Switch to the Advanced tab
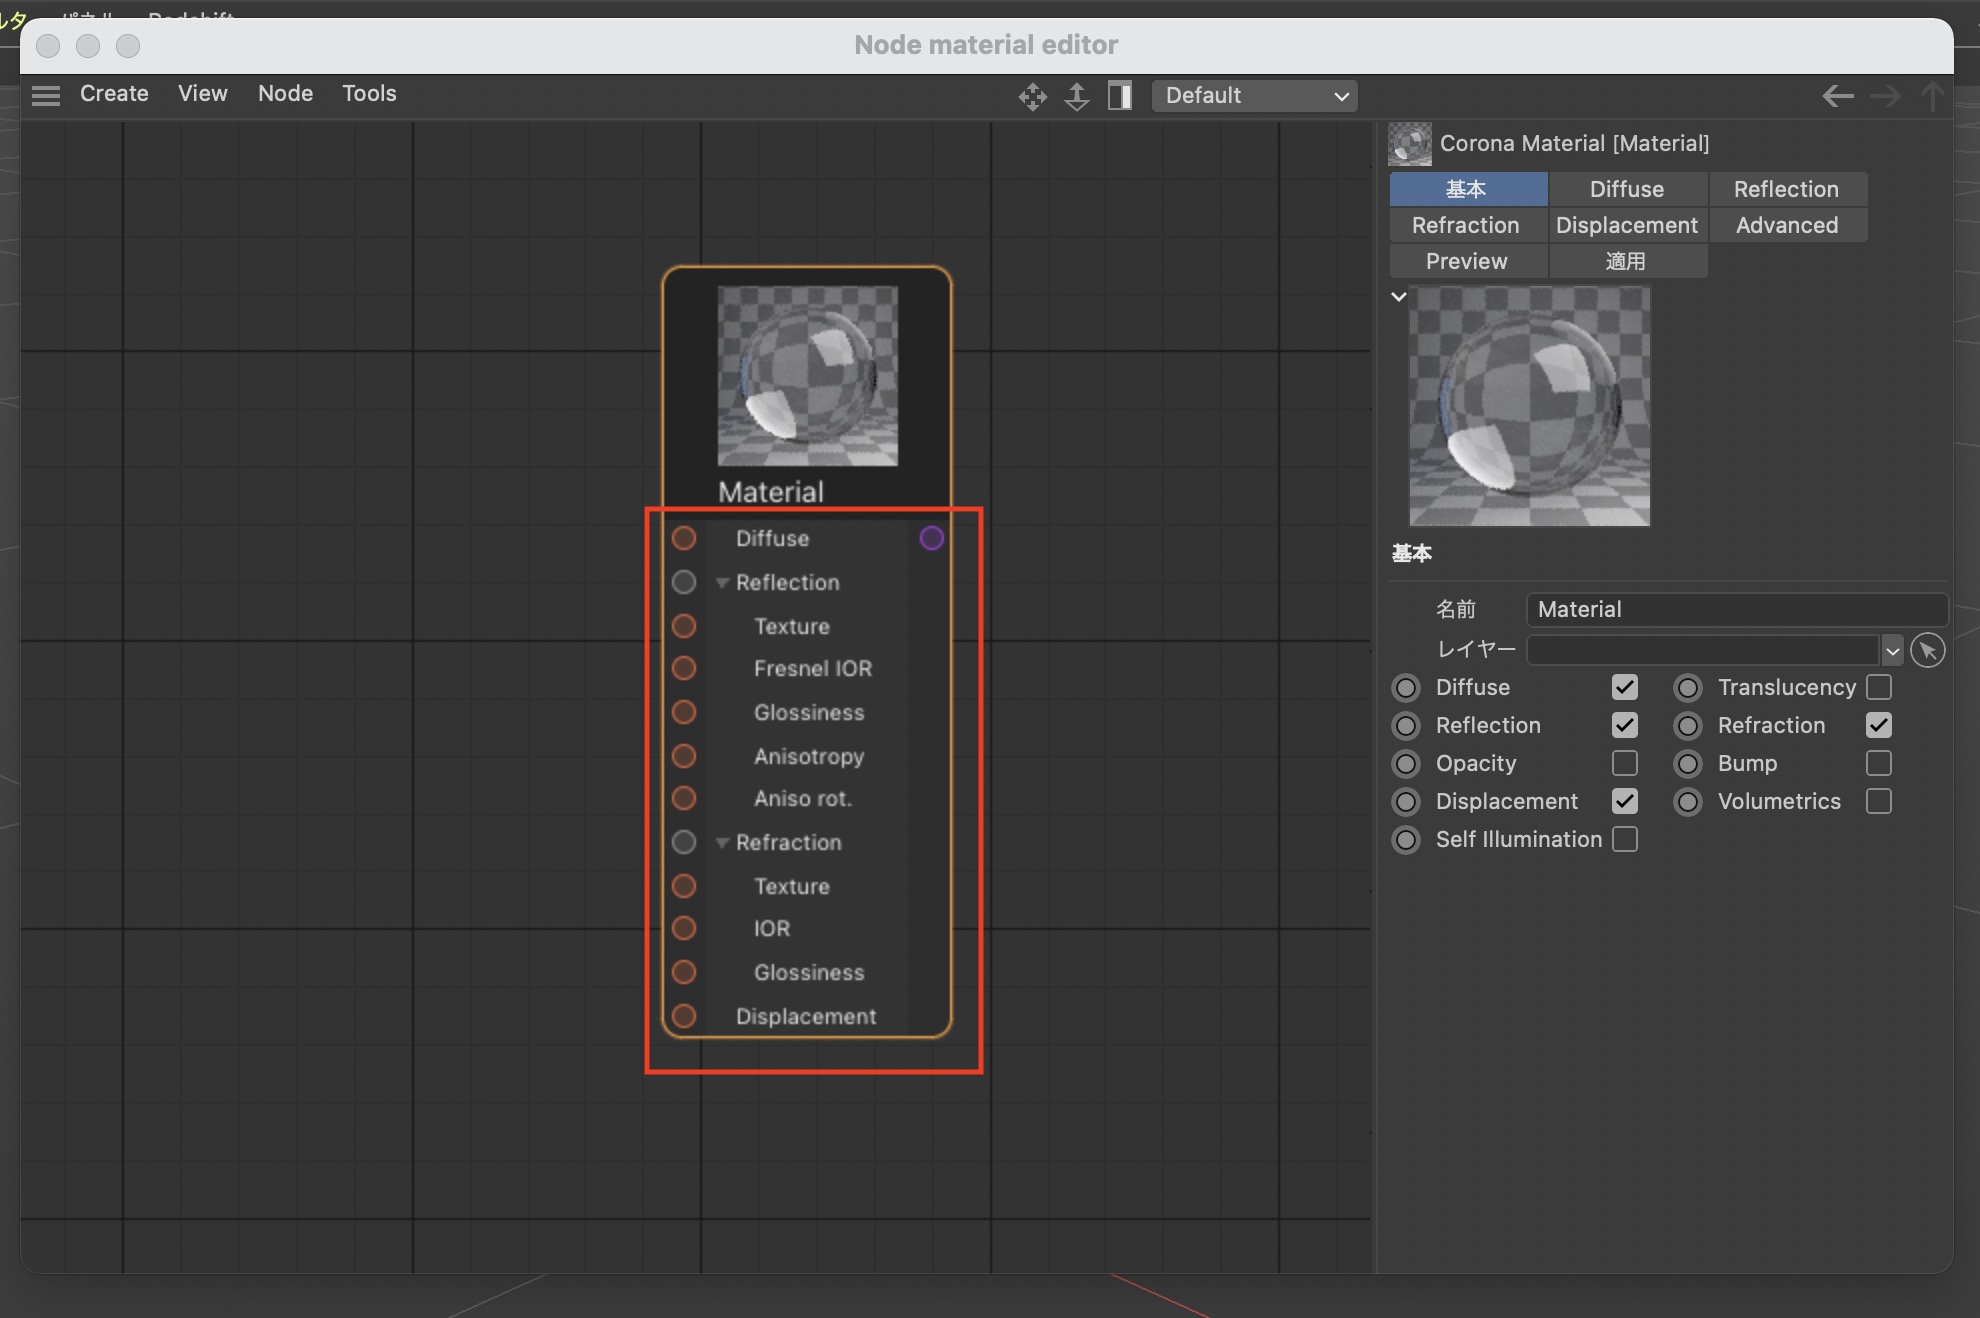The height and width of the screenshot is (1318, 1980). 1786,225
